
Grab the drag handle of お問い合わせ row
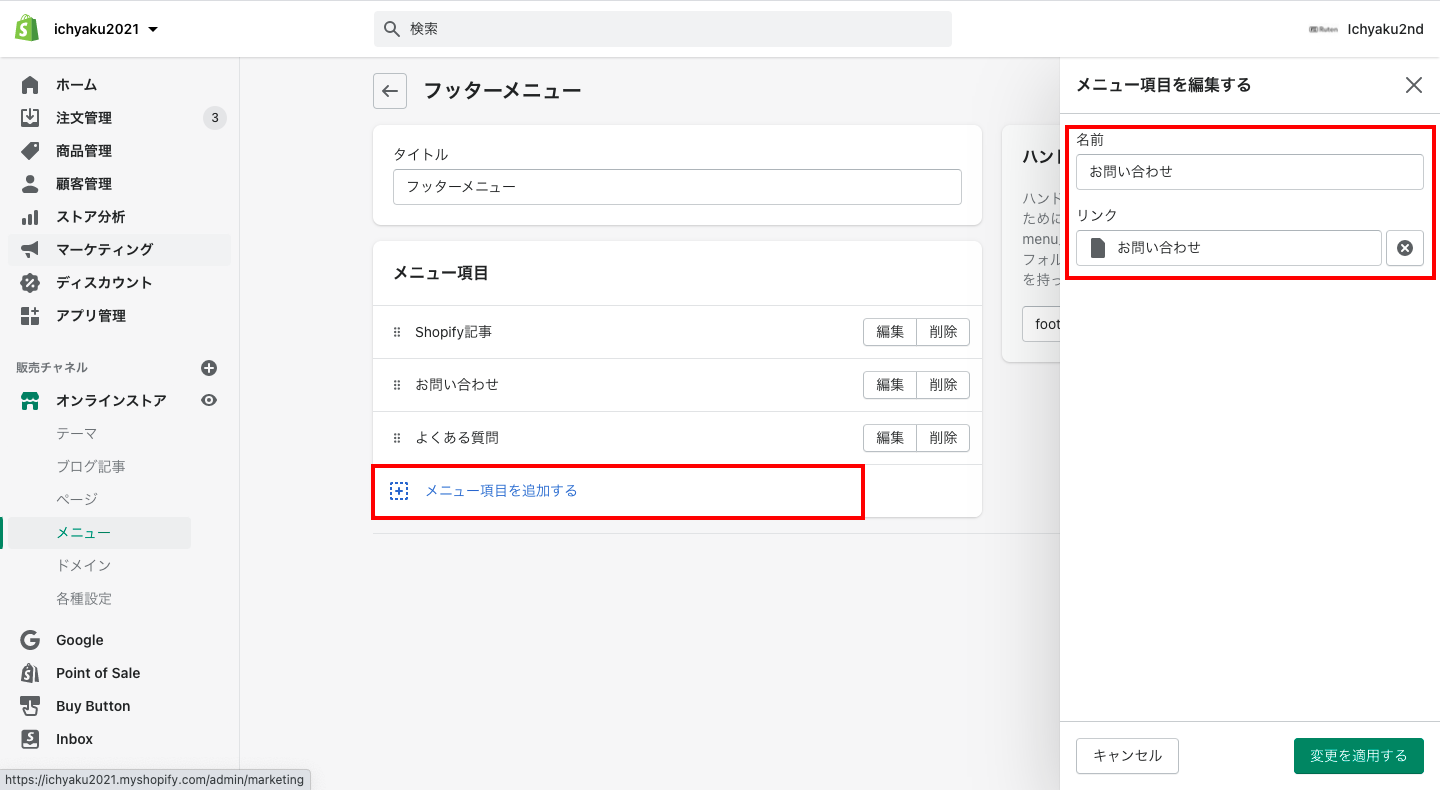[397, 385]
